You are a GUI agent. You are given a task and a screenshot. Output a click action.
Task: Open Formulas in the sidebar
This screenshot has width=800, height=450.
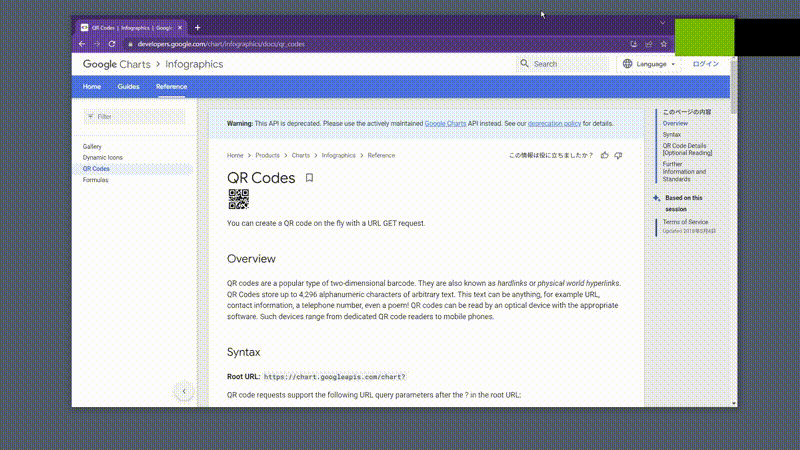click(x=95, y=180)
